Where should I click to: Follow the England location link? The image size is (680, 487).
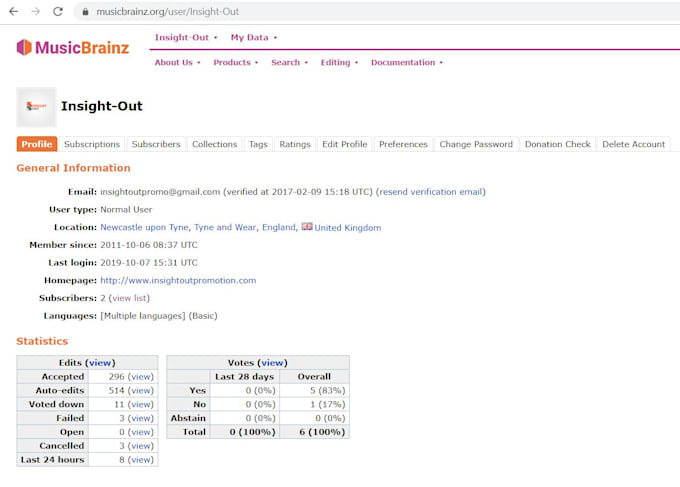[x=278, y=227]
